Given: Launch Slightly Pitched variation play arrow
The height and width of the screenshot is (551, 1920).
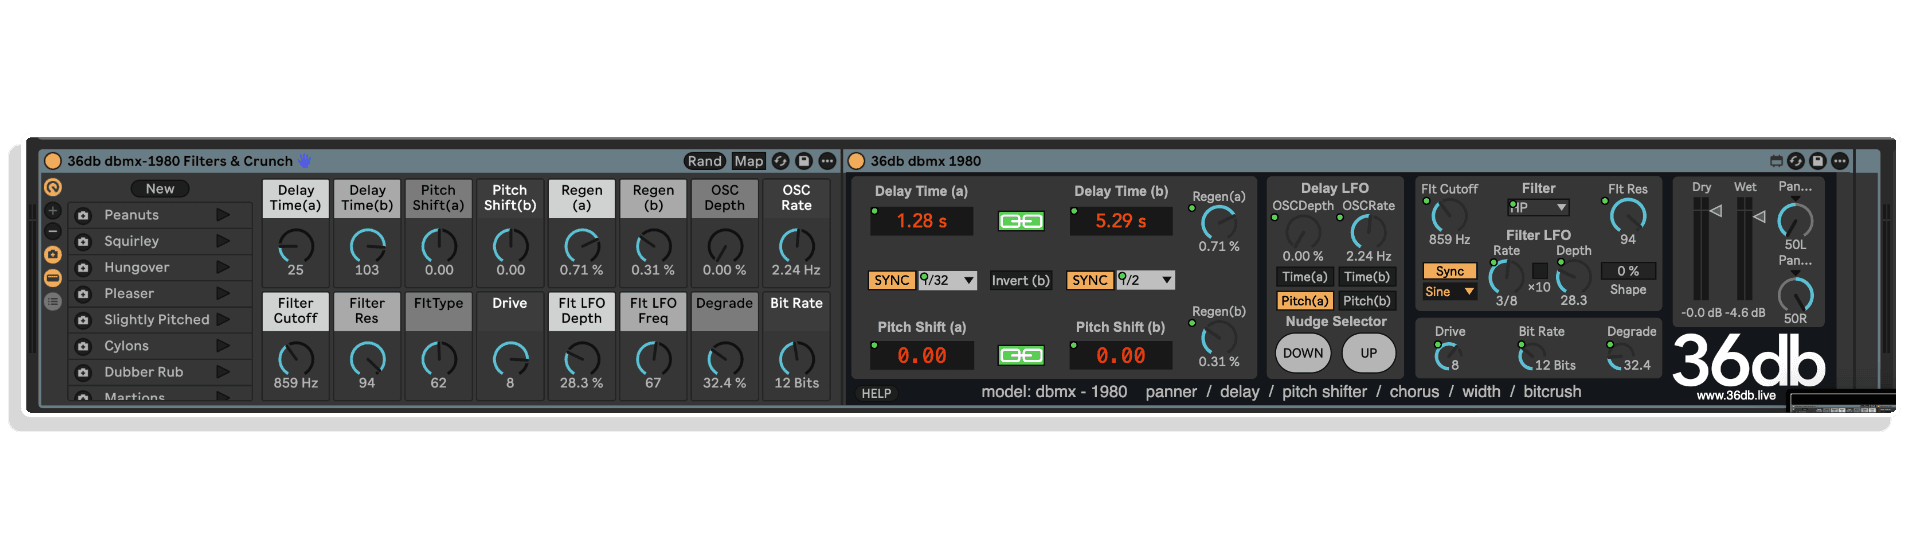Looking at the screenshot, I should tap(223, 320).
